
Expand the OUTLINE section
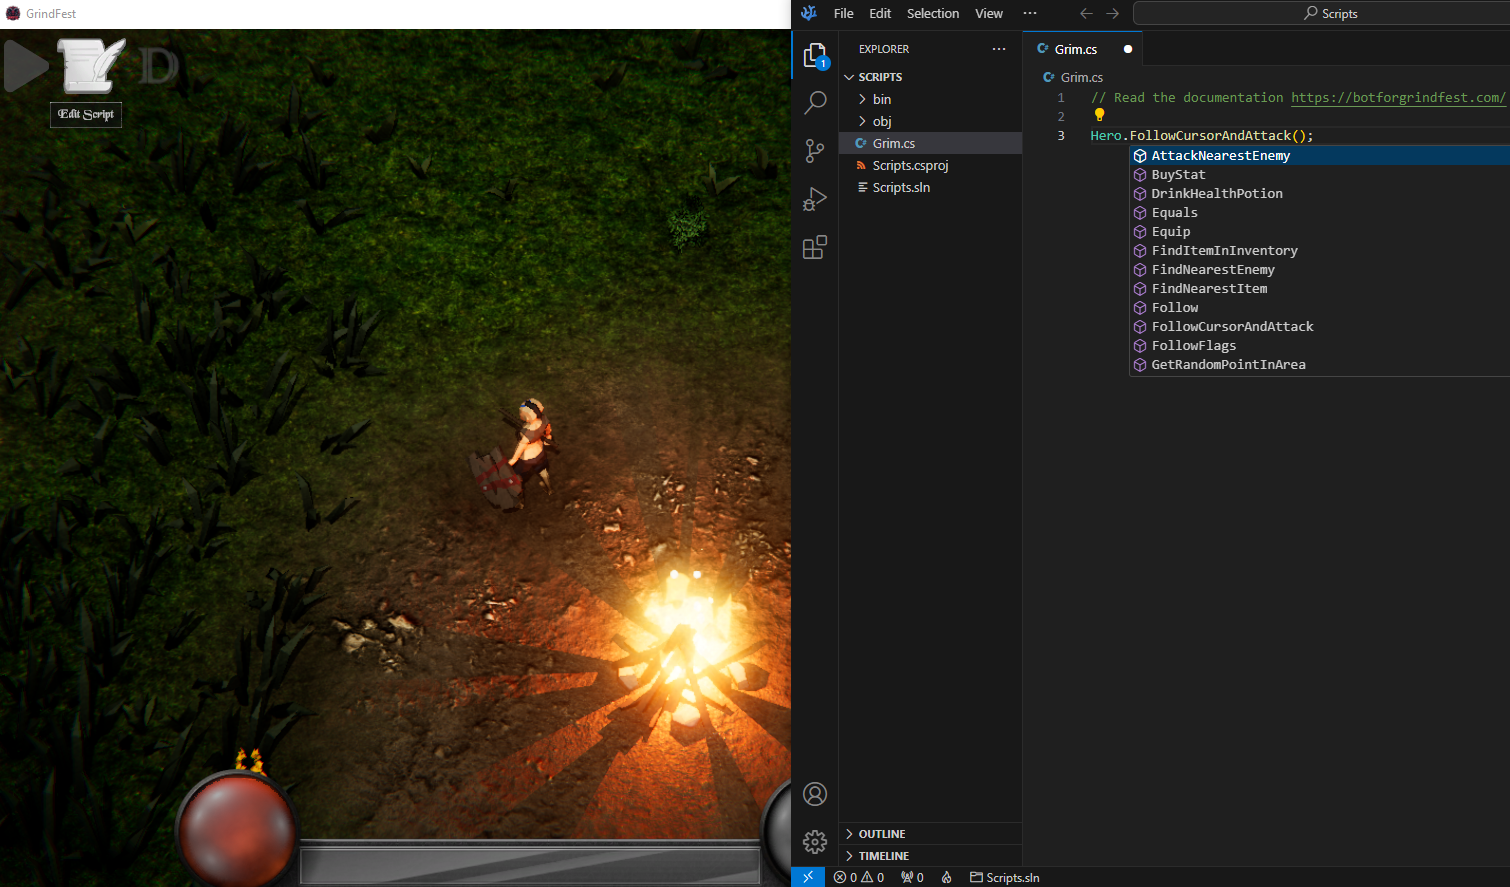930,833
